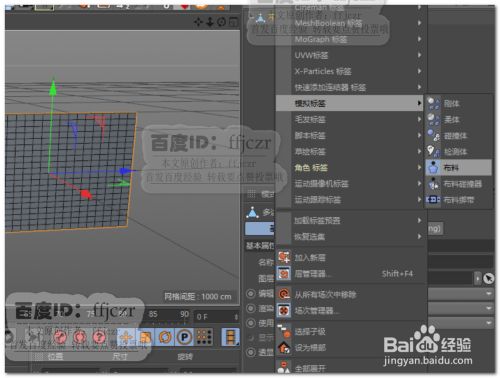Toggle the 渲染 radio button in attributes

click(250, 308)
